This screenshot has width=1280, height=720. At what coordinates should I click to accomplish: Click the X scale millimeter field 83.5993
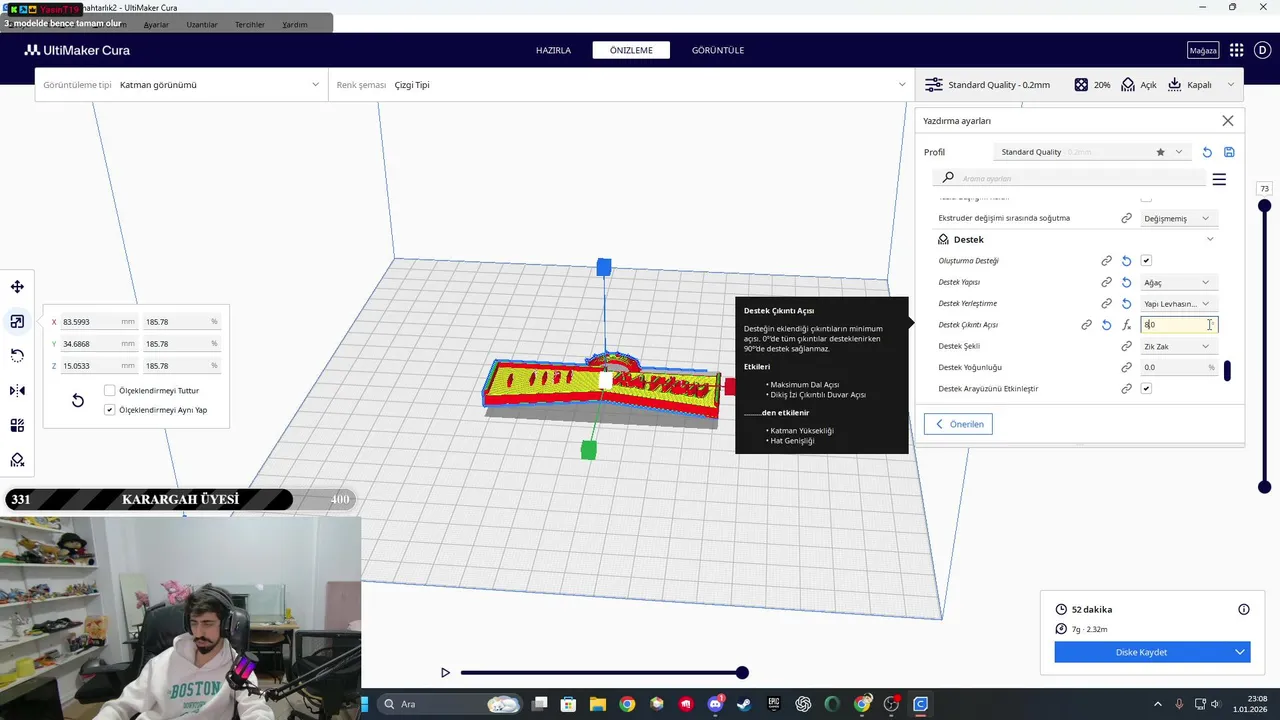[98, 322]
